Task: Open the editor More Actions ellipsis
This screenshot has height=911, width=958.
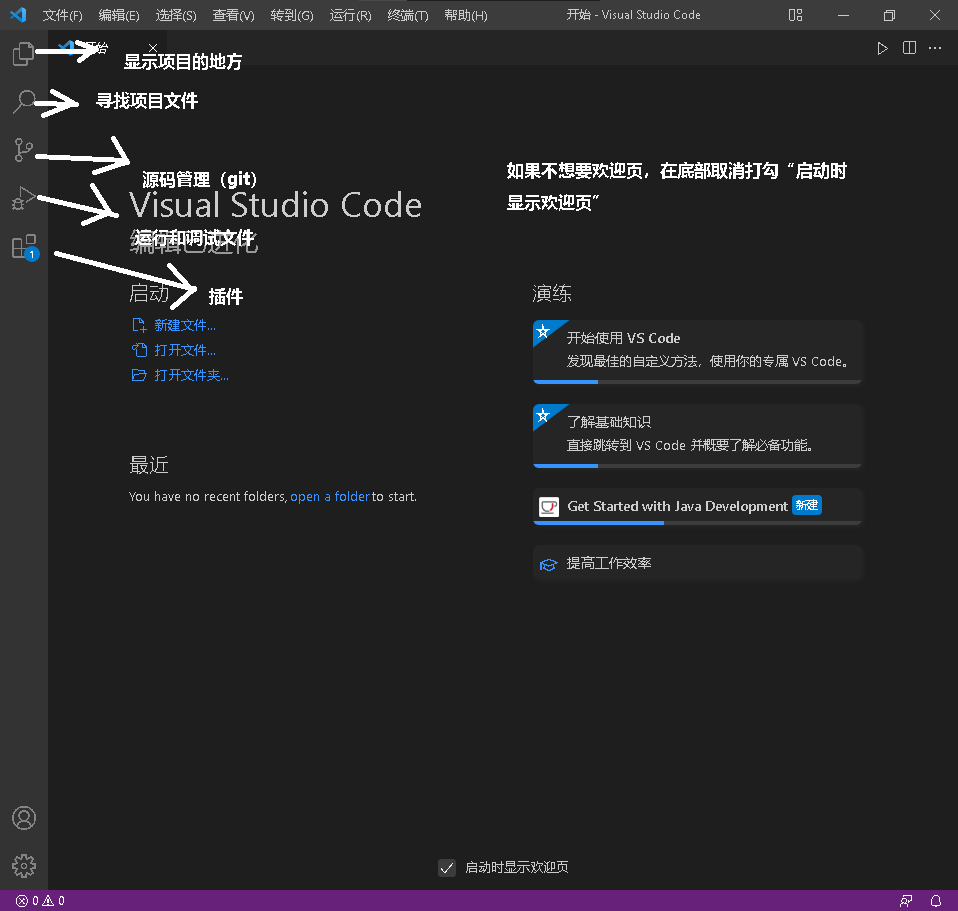Action: click(935, 48)
